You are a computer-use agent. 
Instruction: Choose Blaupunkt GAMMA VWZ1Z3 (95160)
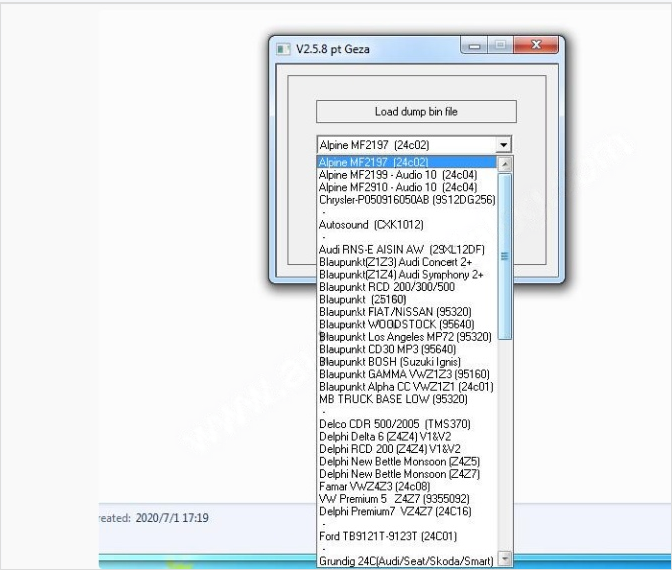point(407,374)
